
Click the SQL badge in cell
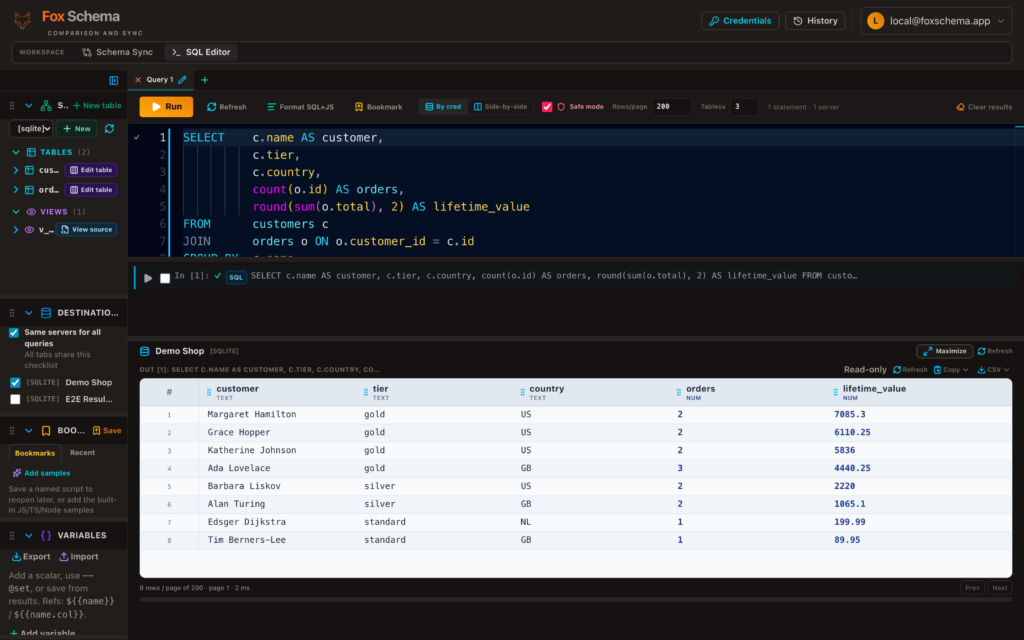click(236, 278)
